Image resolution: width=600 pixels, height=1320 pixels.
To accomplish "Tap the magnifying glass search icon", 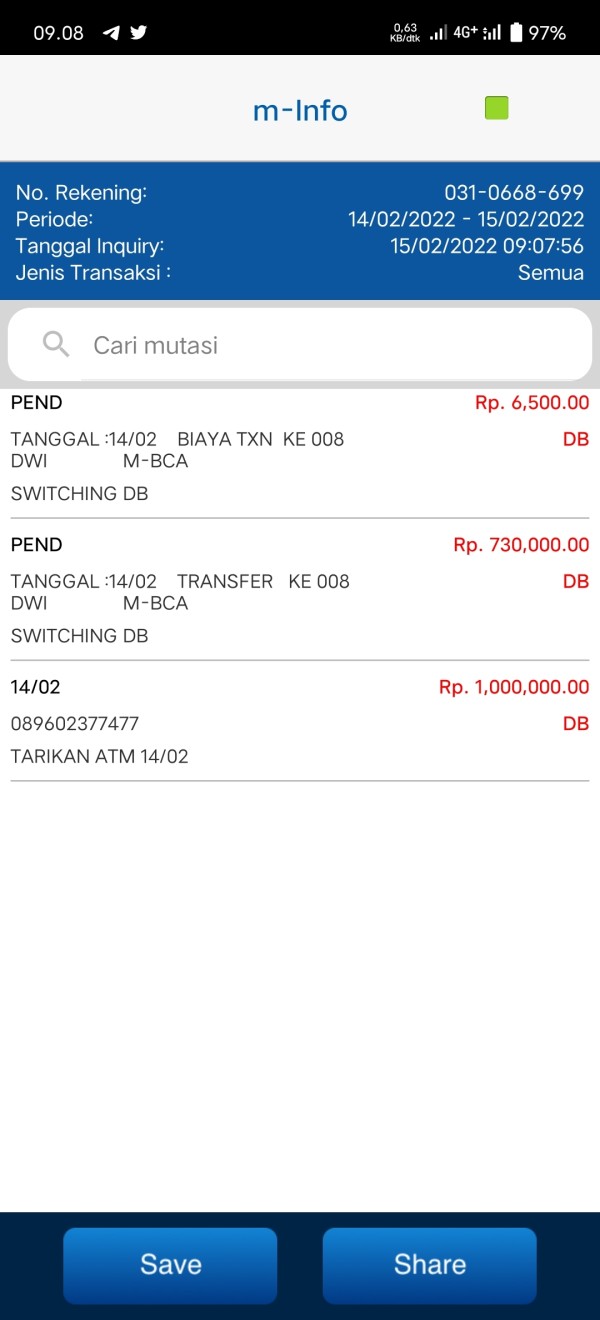I will click(56, 345).
